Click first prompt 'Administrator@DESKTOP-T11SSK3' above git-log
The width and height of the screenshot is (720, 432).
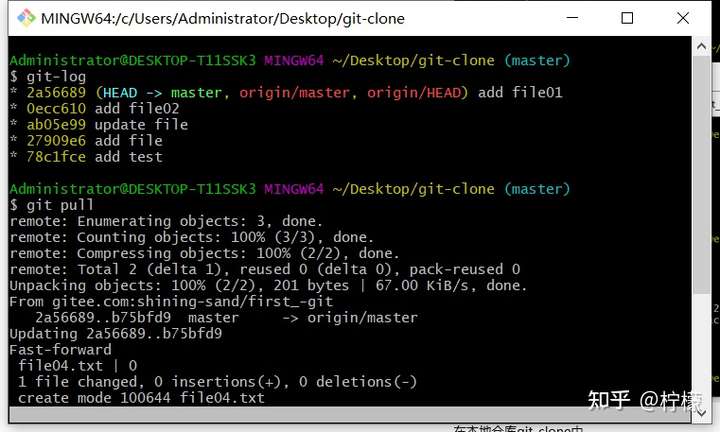point(132,61)
